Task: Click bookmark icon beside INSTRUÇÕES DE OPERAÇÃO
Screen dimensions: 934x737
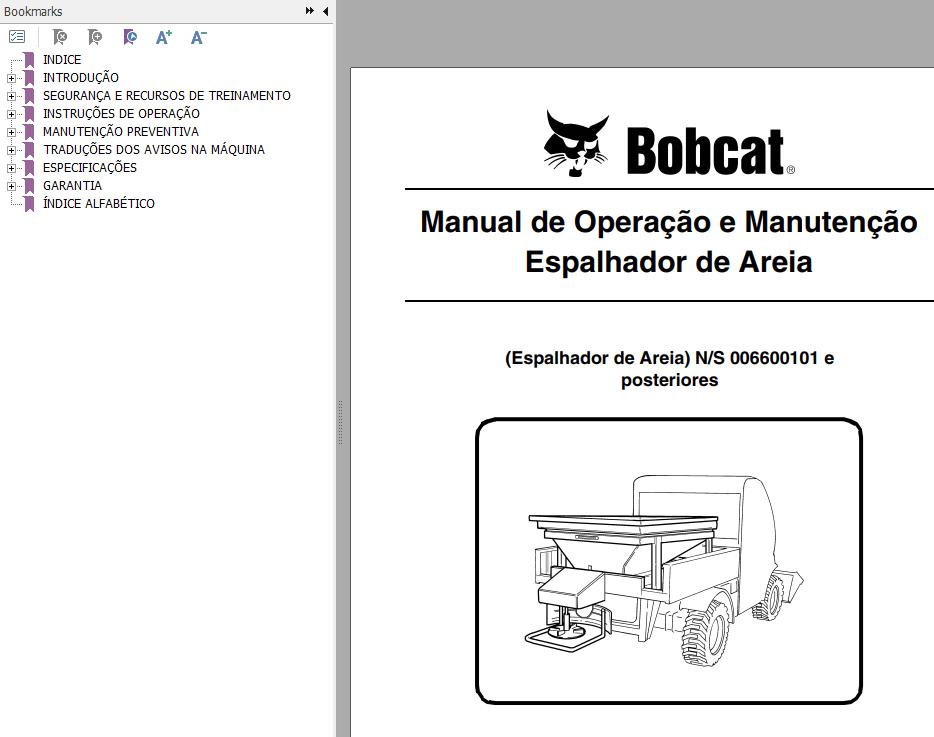Action: (x=29, y=114)
